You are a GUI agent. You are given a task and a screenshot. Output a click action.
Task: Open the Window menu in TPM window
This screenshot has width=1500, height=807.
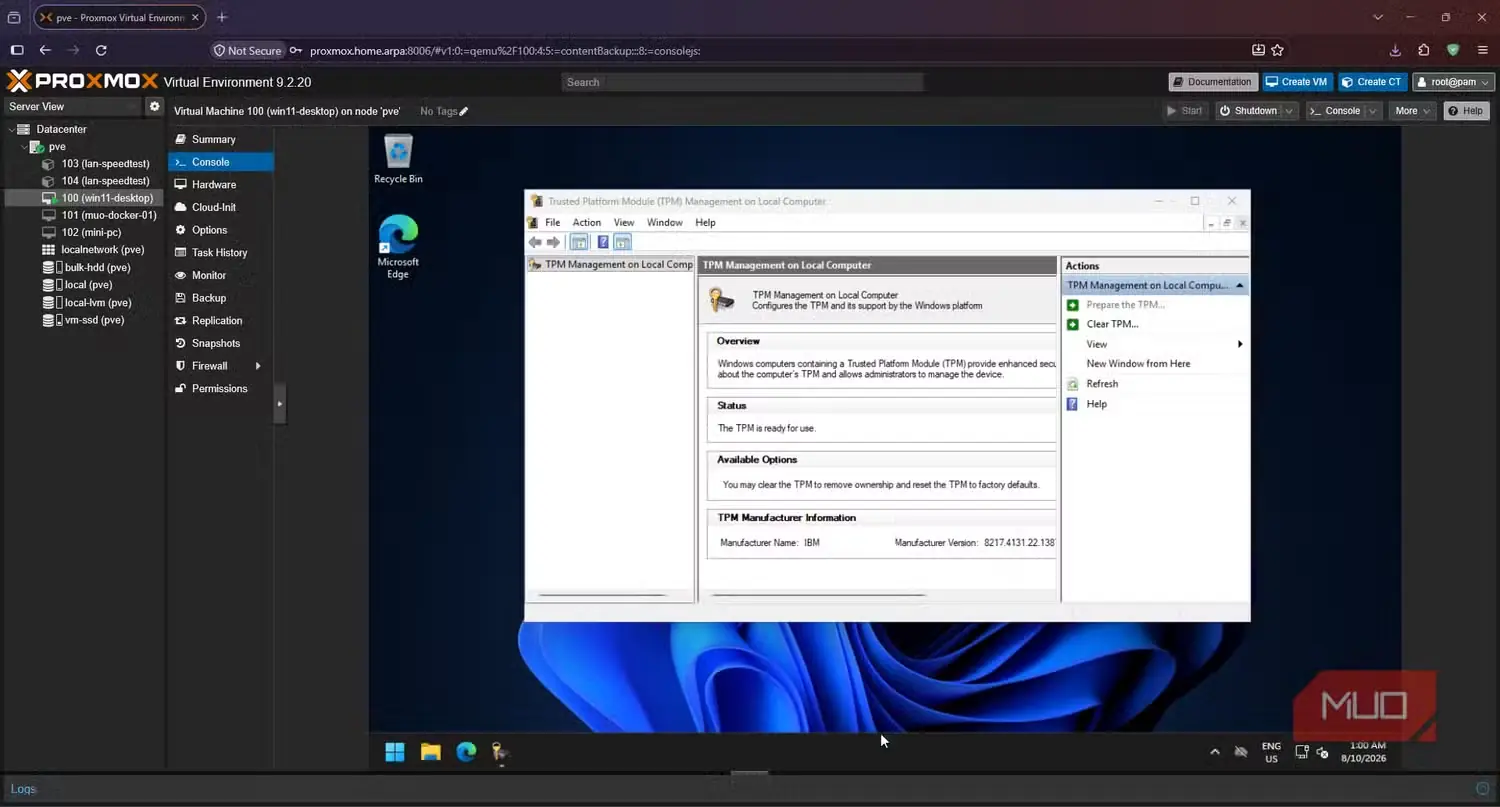(665, 223)
